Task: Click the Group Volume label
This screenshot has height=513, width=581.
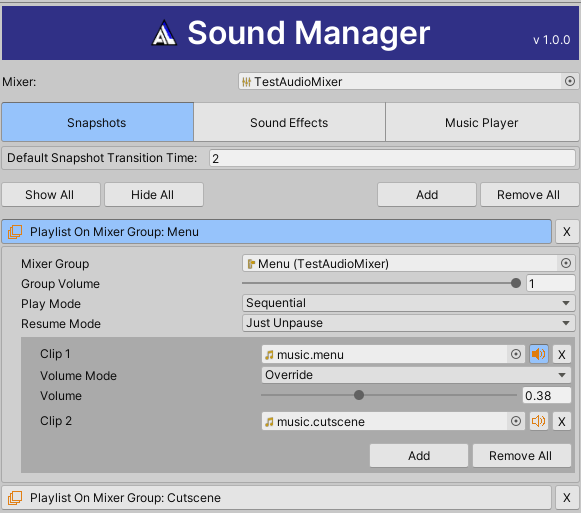Action: tap(60, 284)
